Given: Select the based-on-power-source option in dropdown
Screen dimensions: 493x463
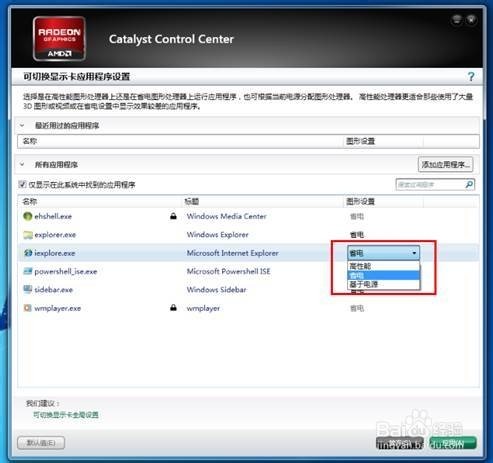Looking at the screenshot, I should (x=384, y=284).
